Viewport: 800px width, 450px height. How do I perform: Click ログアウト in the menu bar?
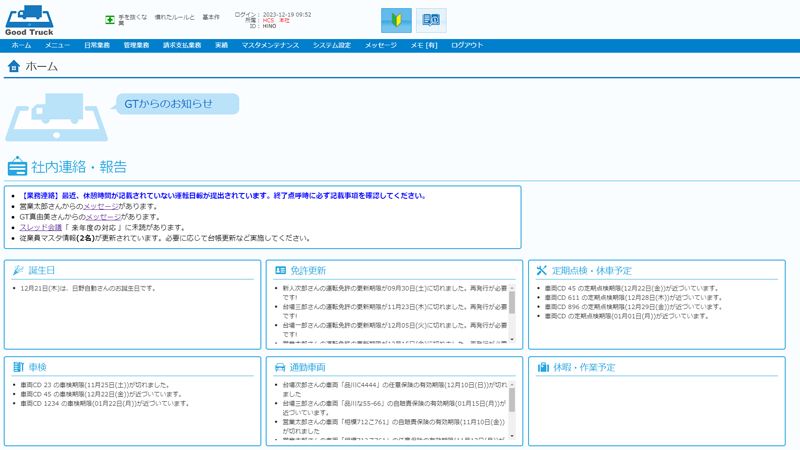(467, 46)
